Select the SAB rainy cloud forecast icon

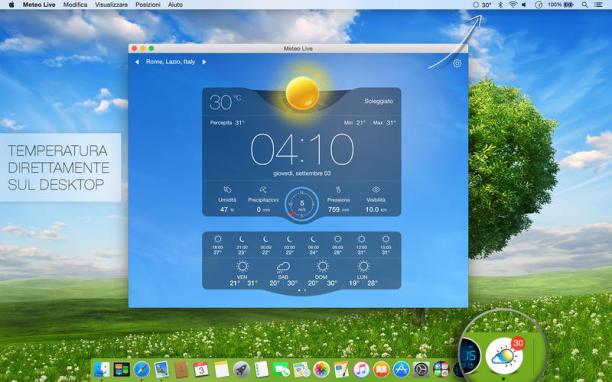283,267
